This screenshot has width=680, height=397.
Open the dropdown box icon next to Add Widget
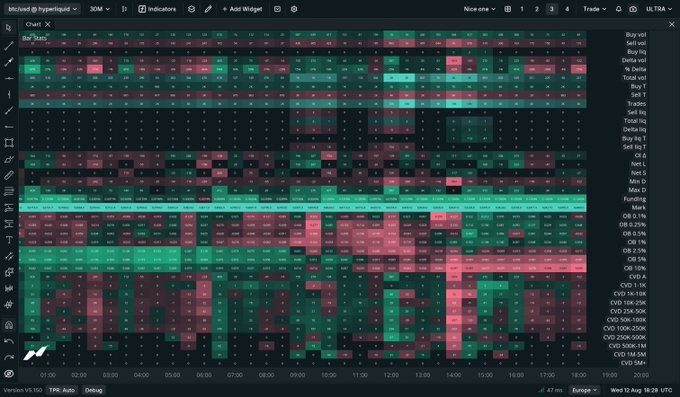(278, 9)
